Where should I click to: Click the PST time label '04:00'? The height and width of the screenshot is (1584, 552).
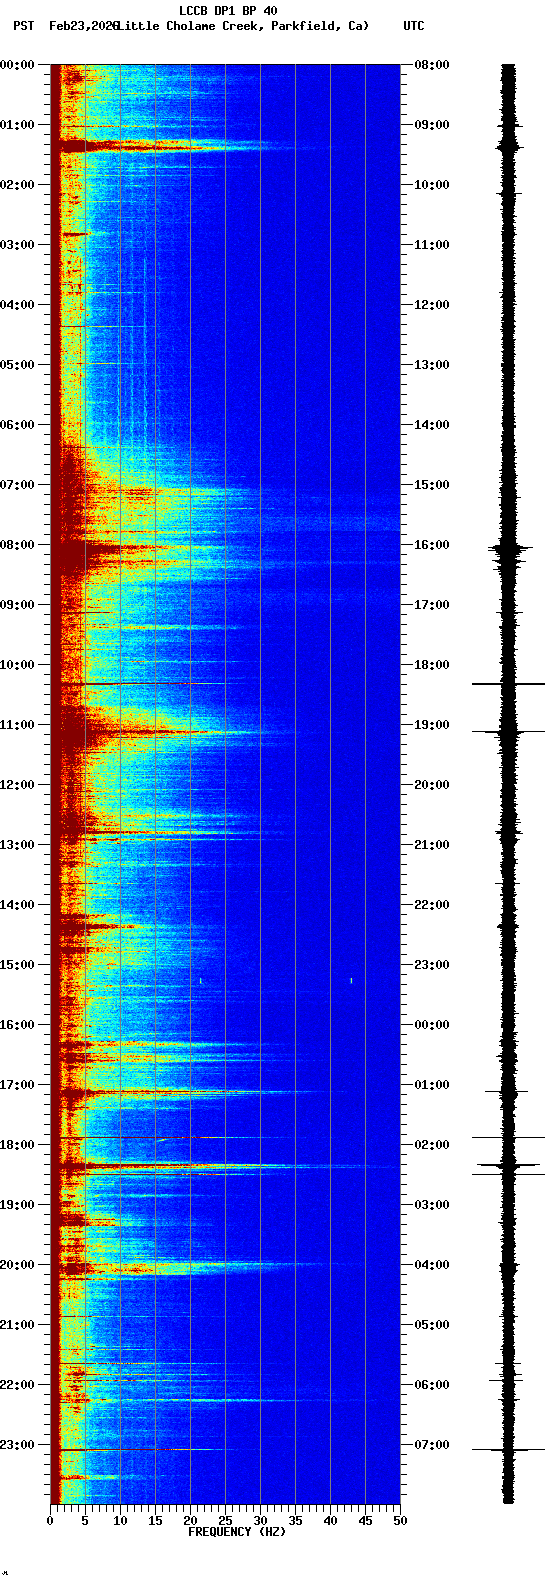point(17,305)
